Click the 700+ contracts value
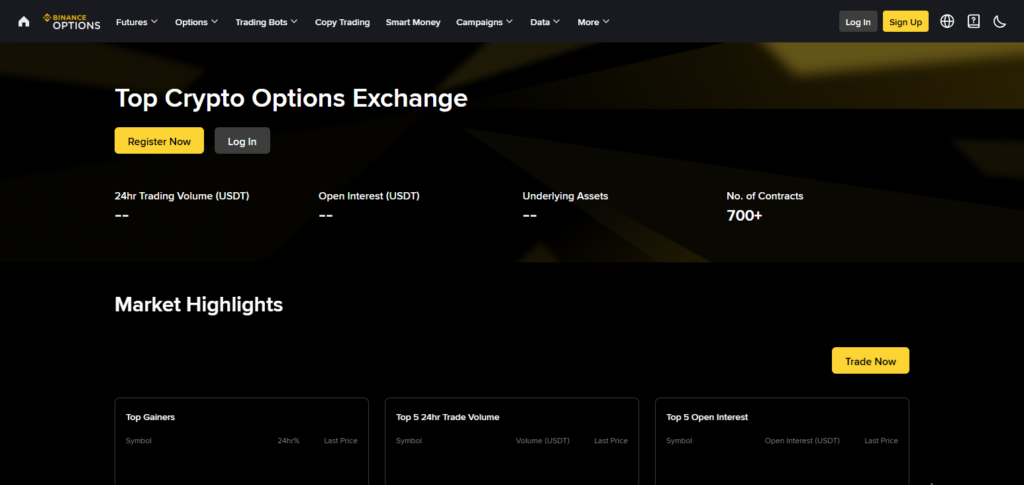This screenshot has height=485, width=1024. tap(744, 215)
